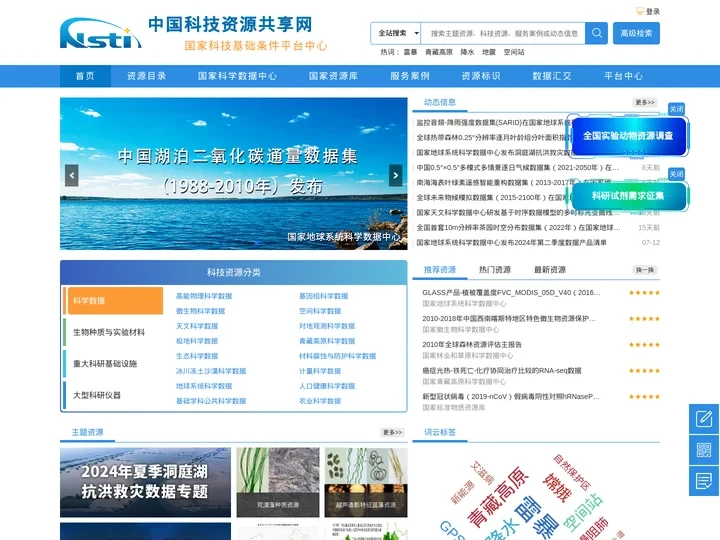Viewport: 720px width, 540px height.
Task: Switch to the 推荐资源 tab
Action: 440,270
